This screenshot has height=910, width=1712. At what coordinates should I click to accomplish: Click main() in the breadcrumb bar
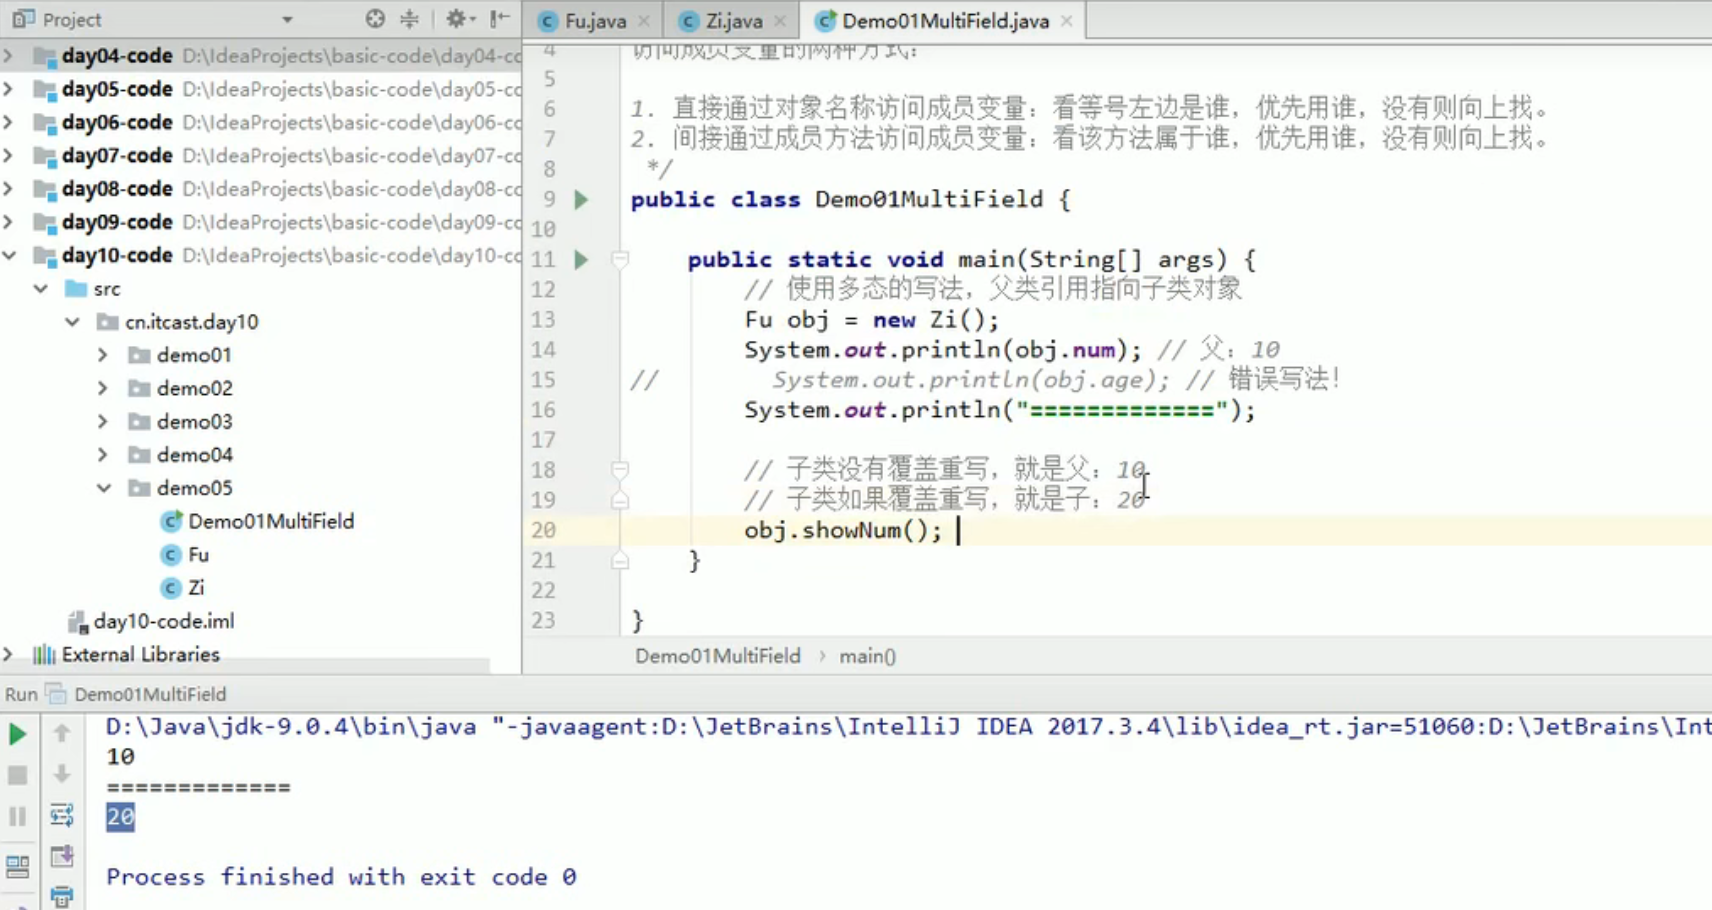(x=868, y=656)
